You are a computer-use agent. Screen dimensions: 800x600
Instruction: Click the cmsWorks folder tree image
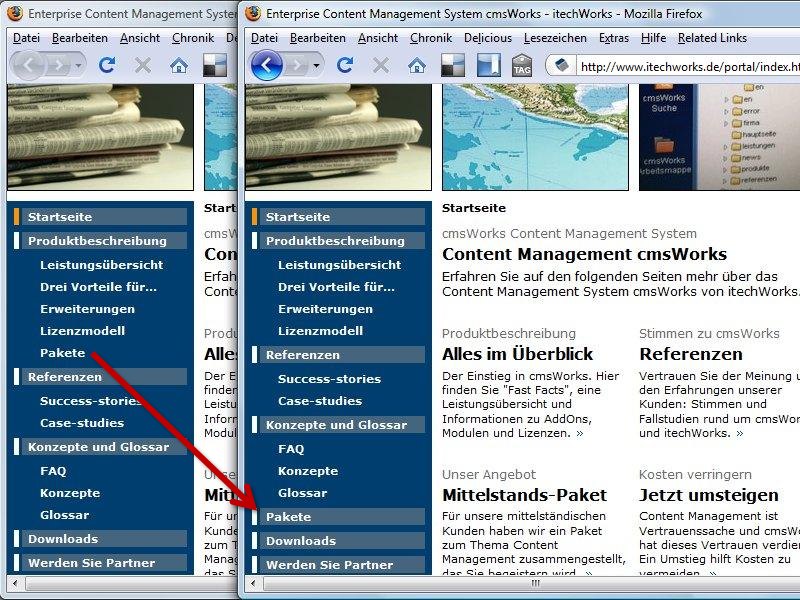[719, 137]
